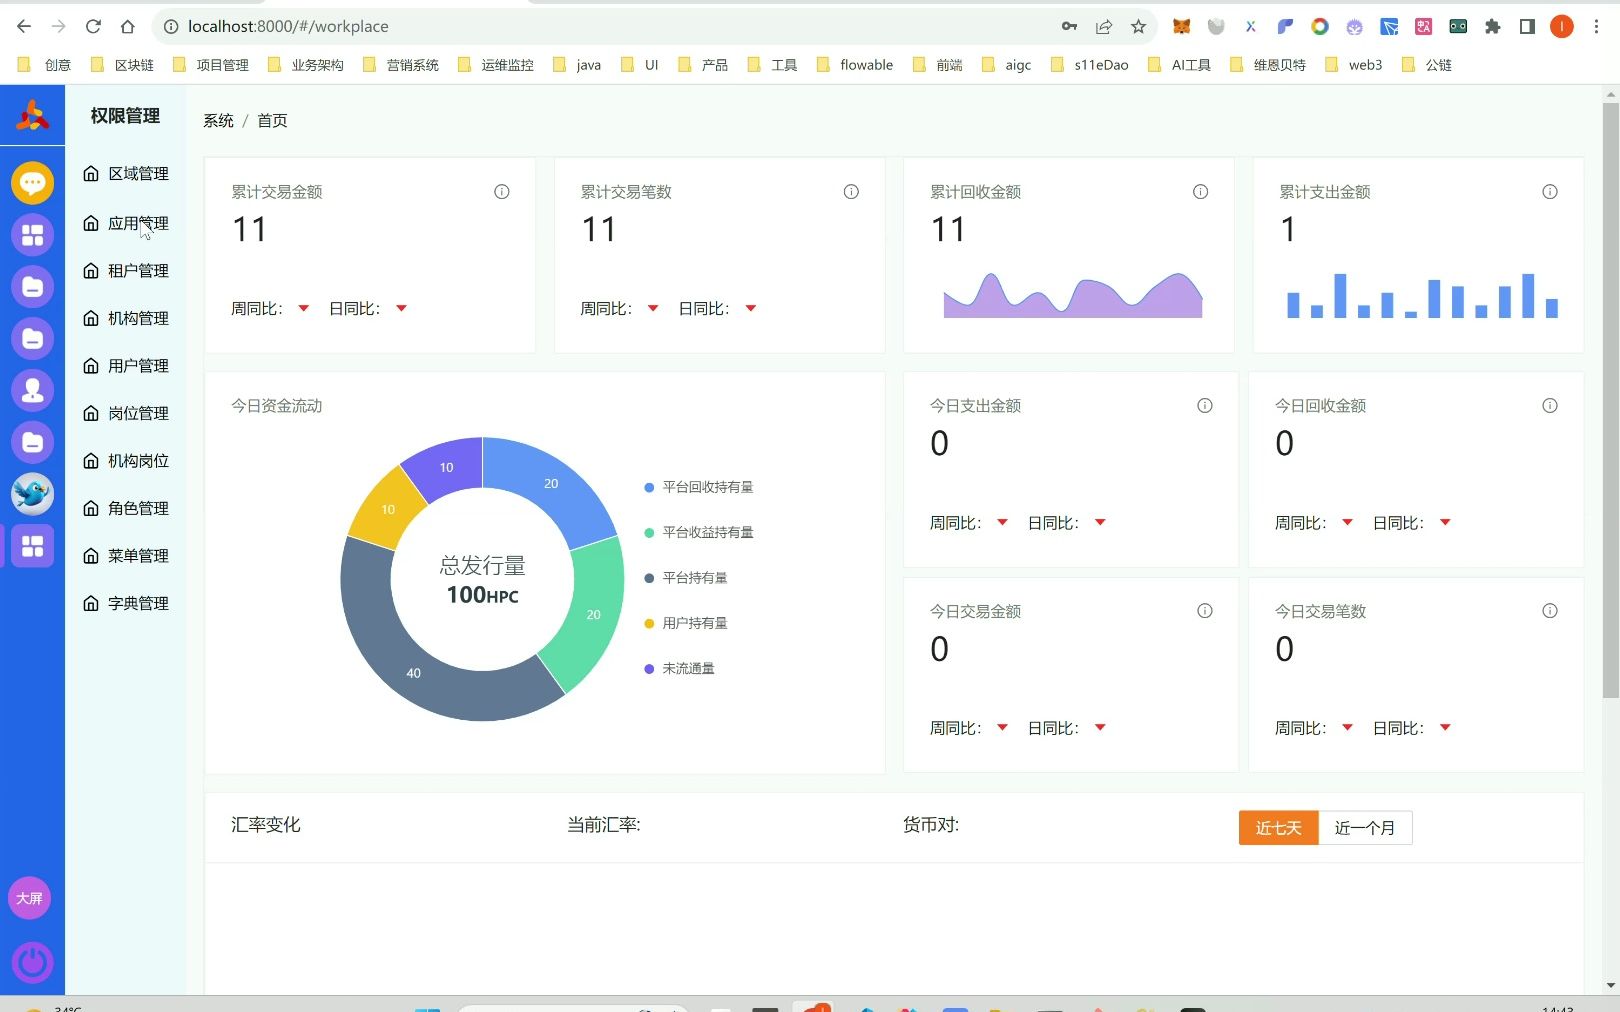Click the blue bird sidebar icon
The image size is (1620, 1012).
tap(32, 494)
